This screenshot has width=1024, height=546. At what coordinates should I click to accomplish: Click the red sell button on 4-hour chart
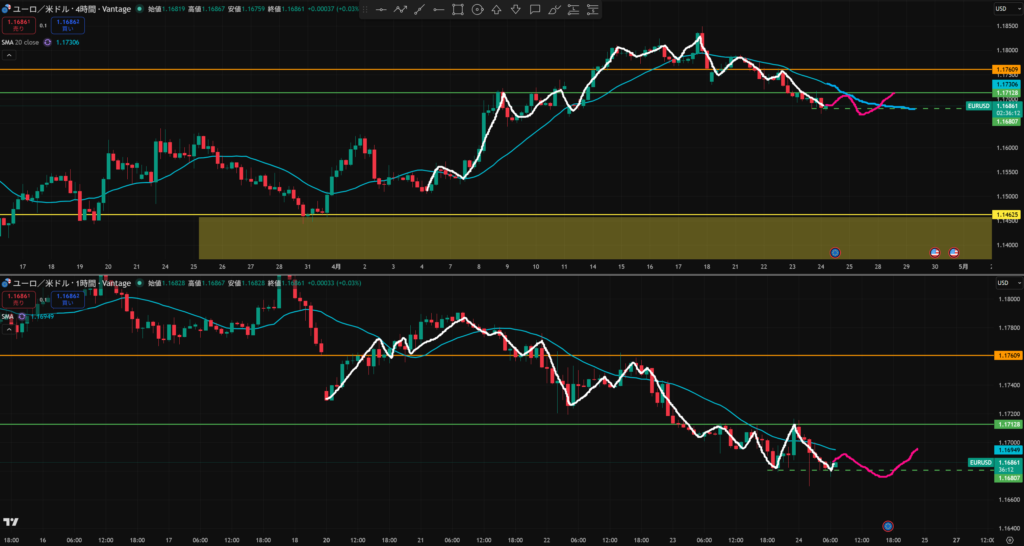click(18, 24)
